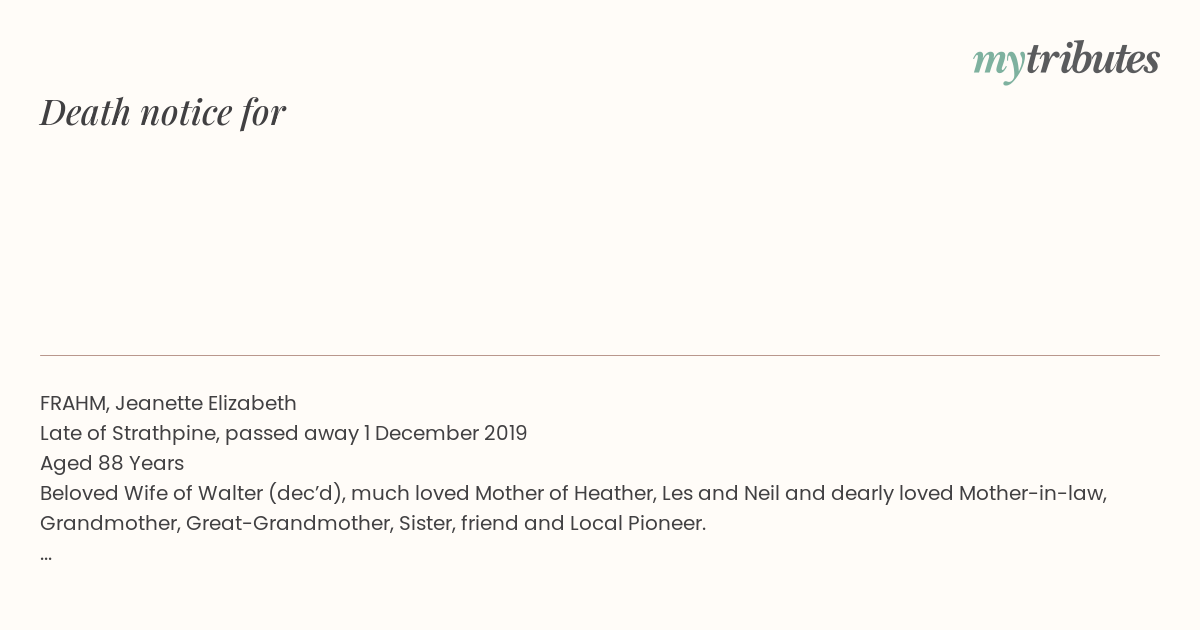Click the date "1 December 2019"

pyautogui.click(x=445, y=433)
